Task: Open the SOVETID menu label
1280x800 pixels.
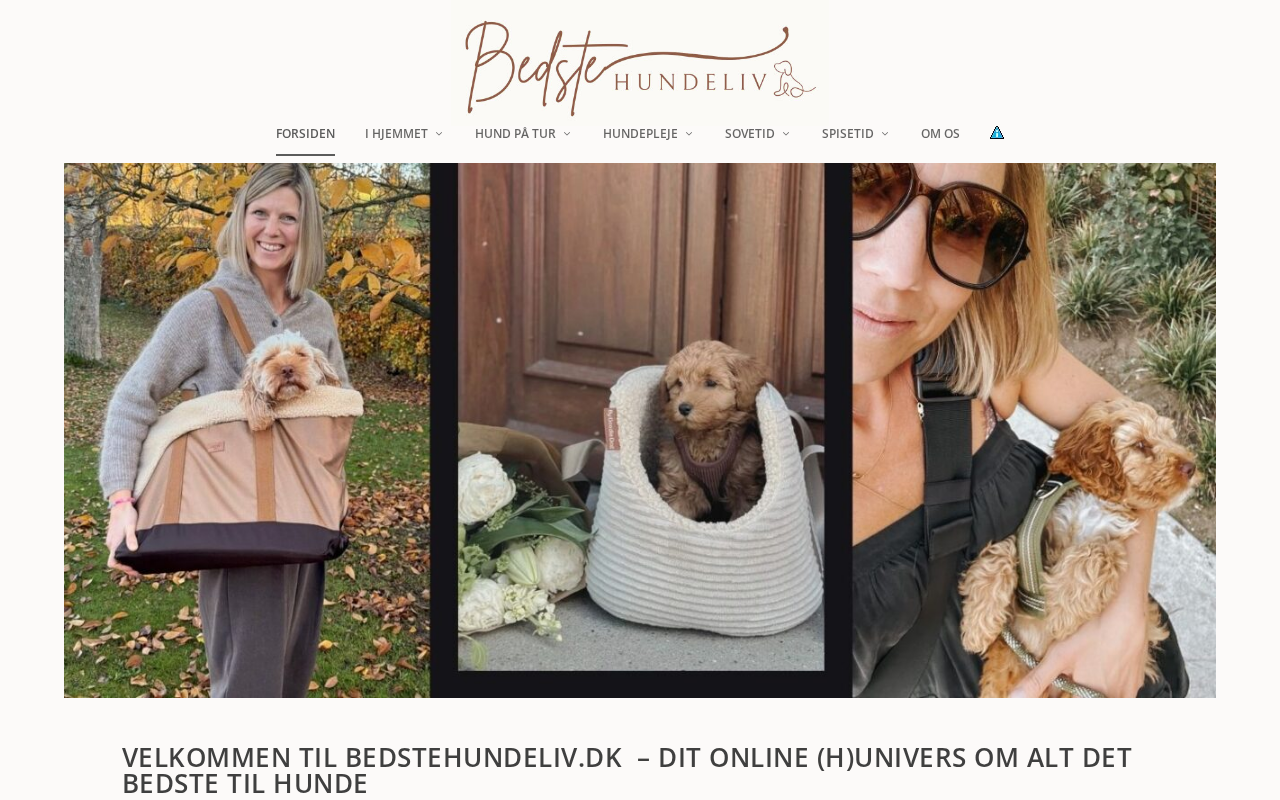Action: (750, 134)
